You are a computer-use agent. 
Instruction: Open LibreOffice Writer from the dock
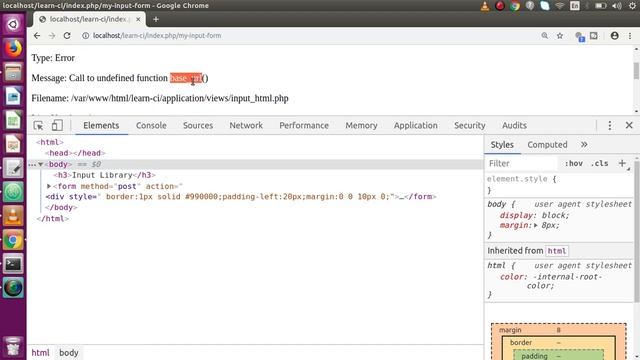tap(13, 97)
